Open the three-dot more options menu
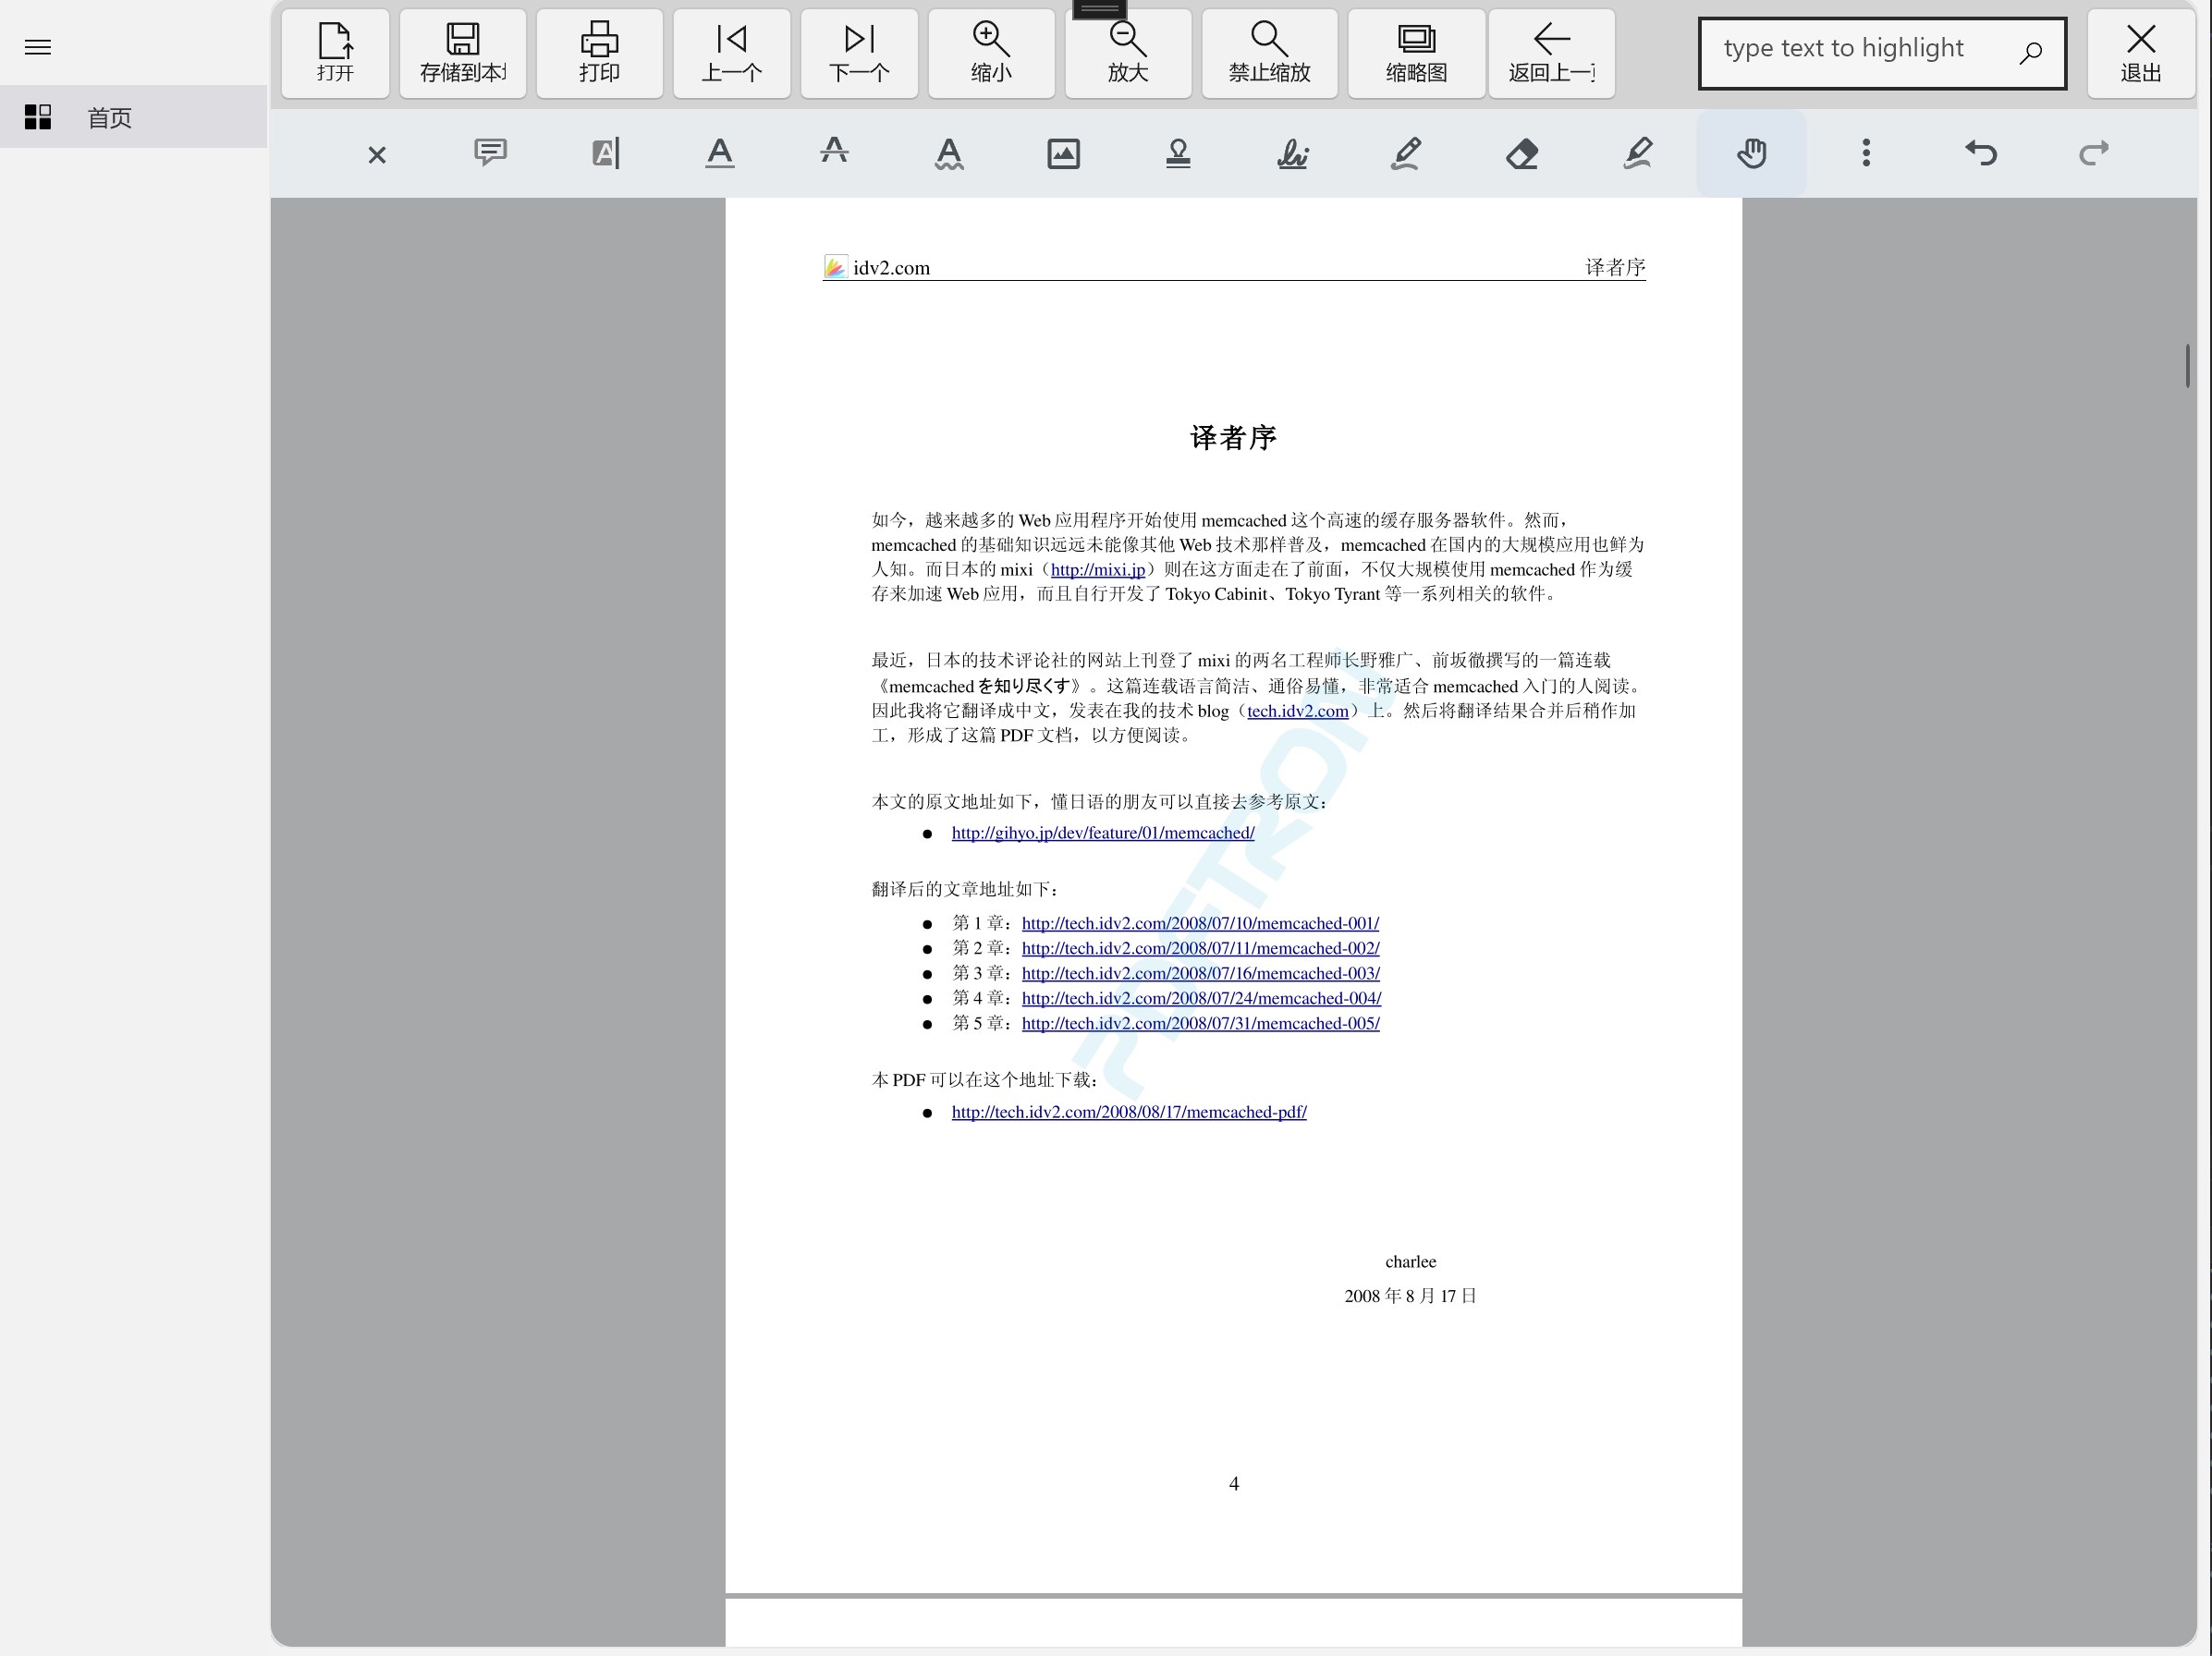The height and width of the screenshot is (1656, 2212). click(x=1866, y=153)
